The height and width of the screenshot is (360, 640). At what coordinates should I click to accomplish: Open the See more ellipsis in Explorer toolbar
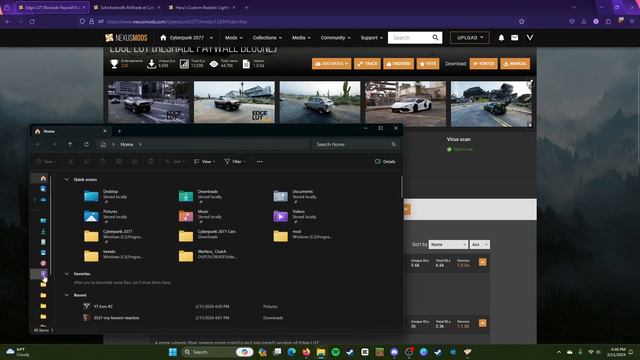click(x=260, y=162)
